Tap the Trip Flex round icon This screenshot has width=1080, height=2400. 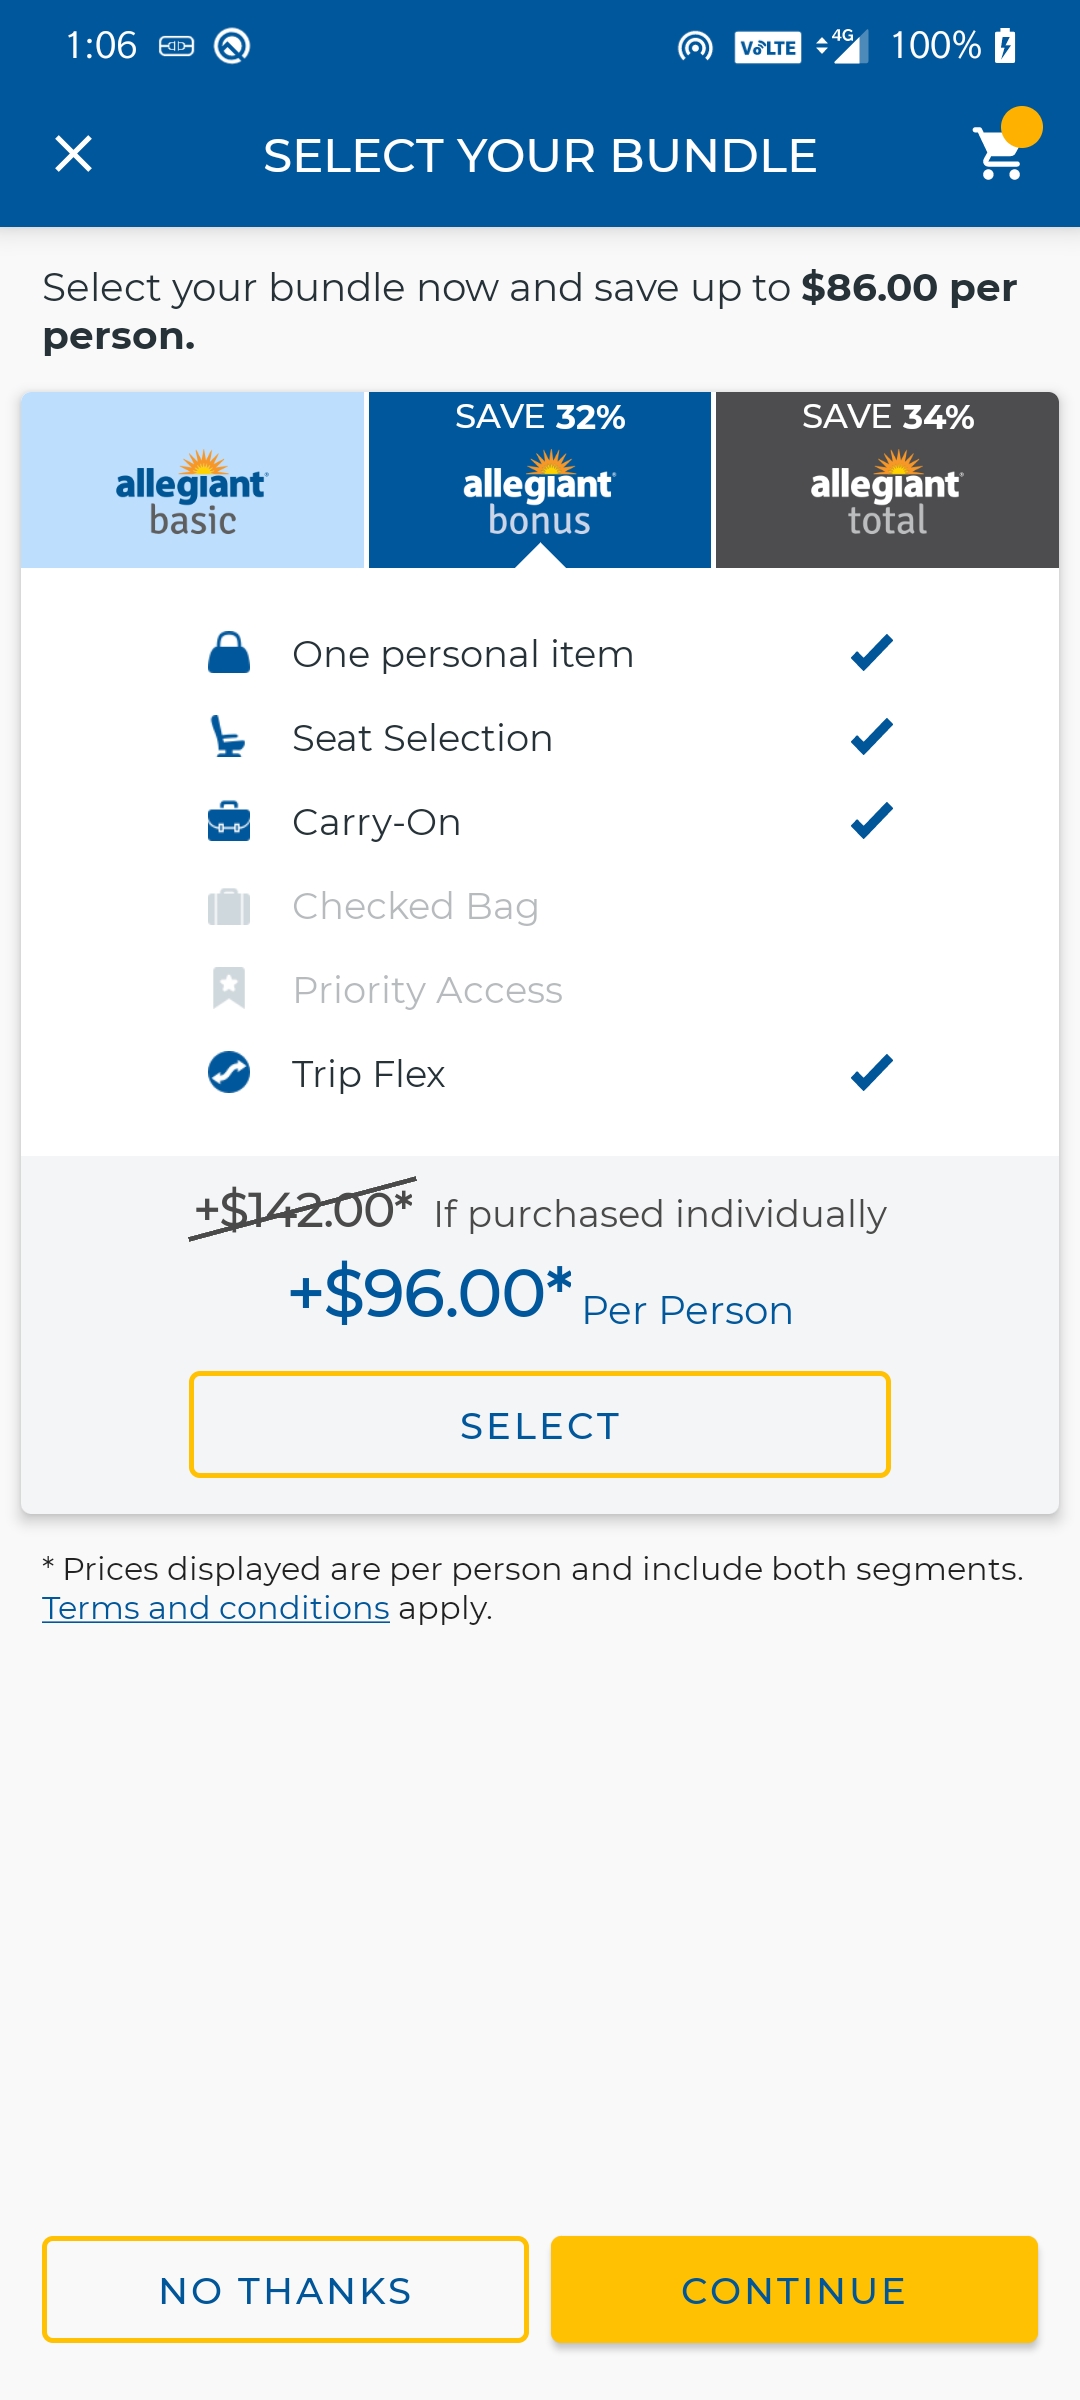point(229,1073)
